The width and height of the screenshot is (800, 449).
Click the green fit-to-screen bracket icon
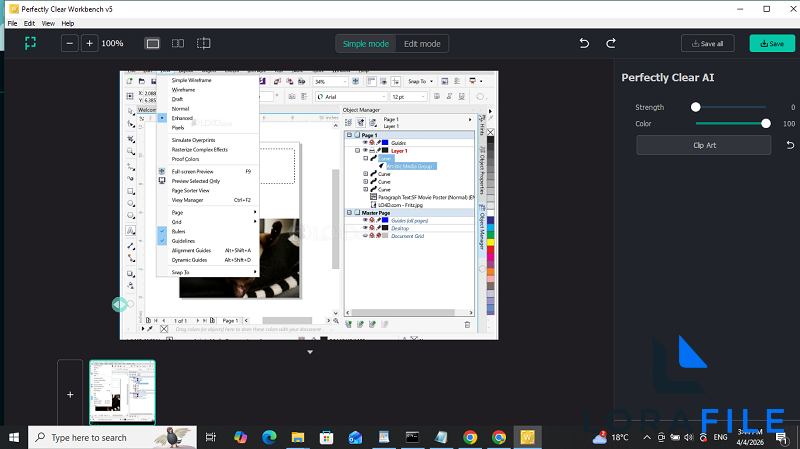tap(31, 43)
